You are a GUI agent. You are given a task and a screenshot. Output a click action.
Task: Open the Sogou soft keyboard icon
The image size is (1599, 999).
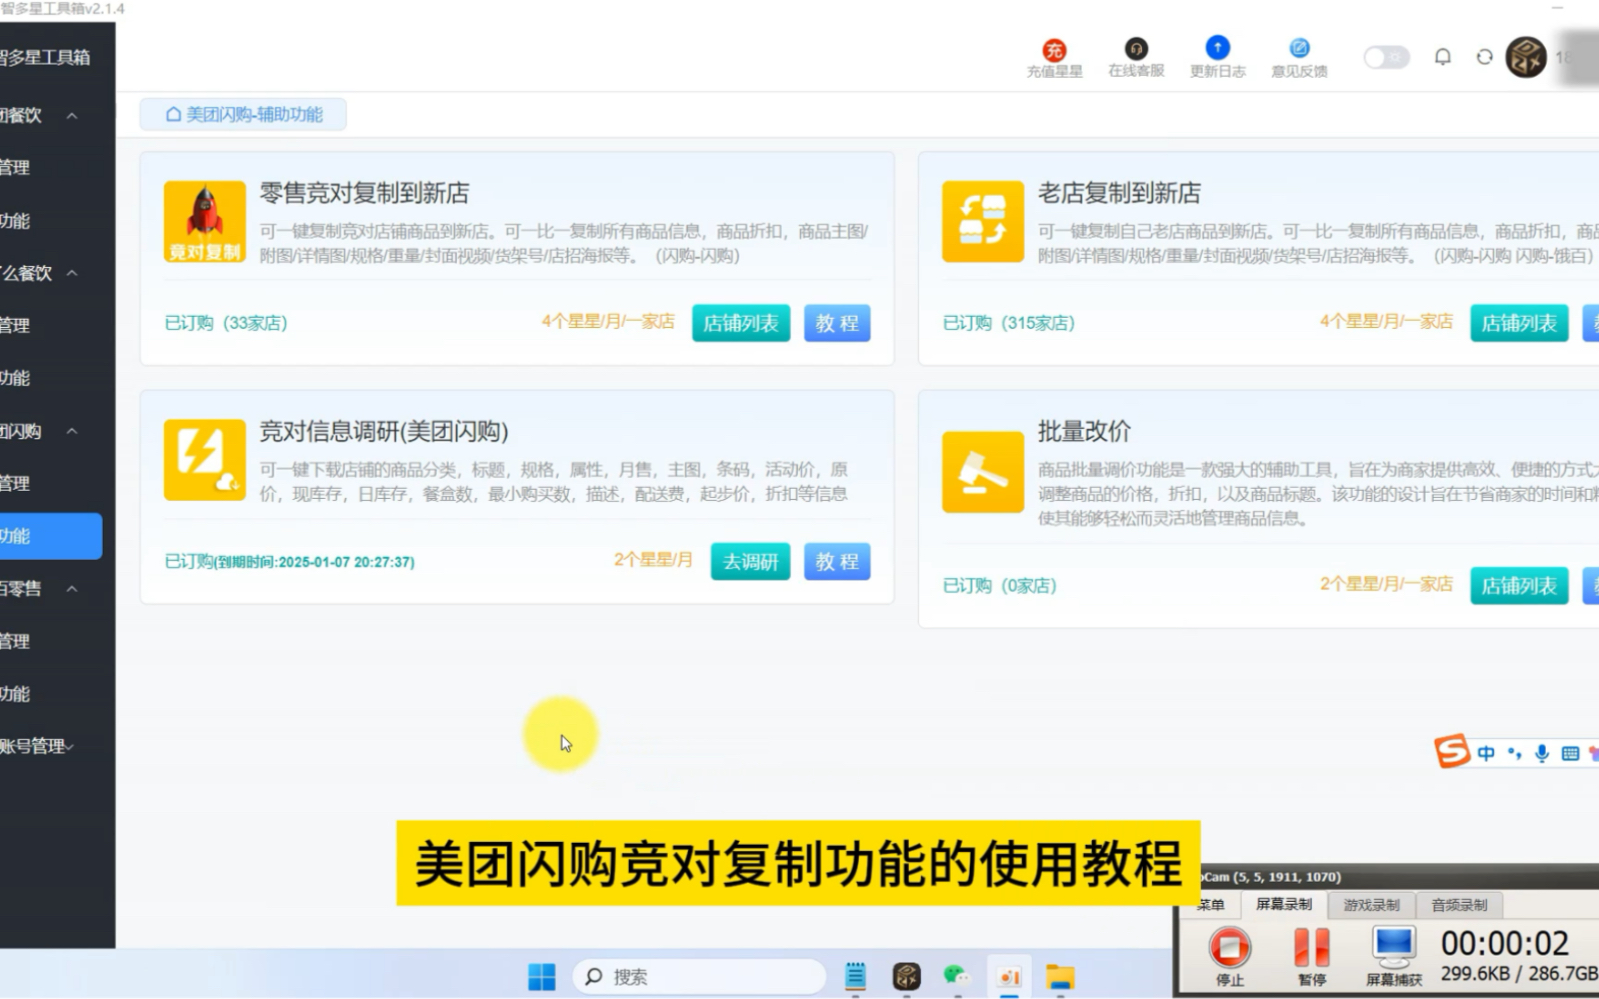1570,754
